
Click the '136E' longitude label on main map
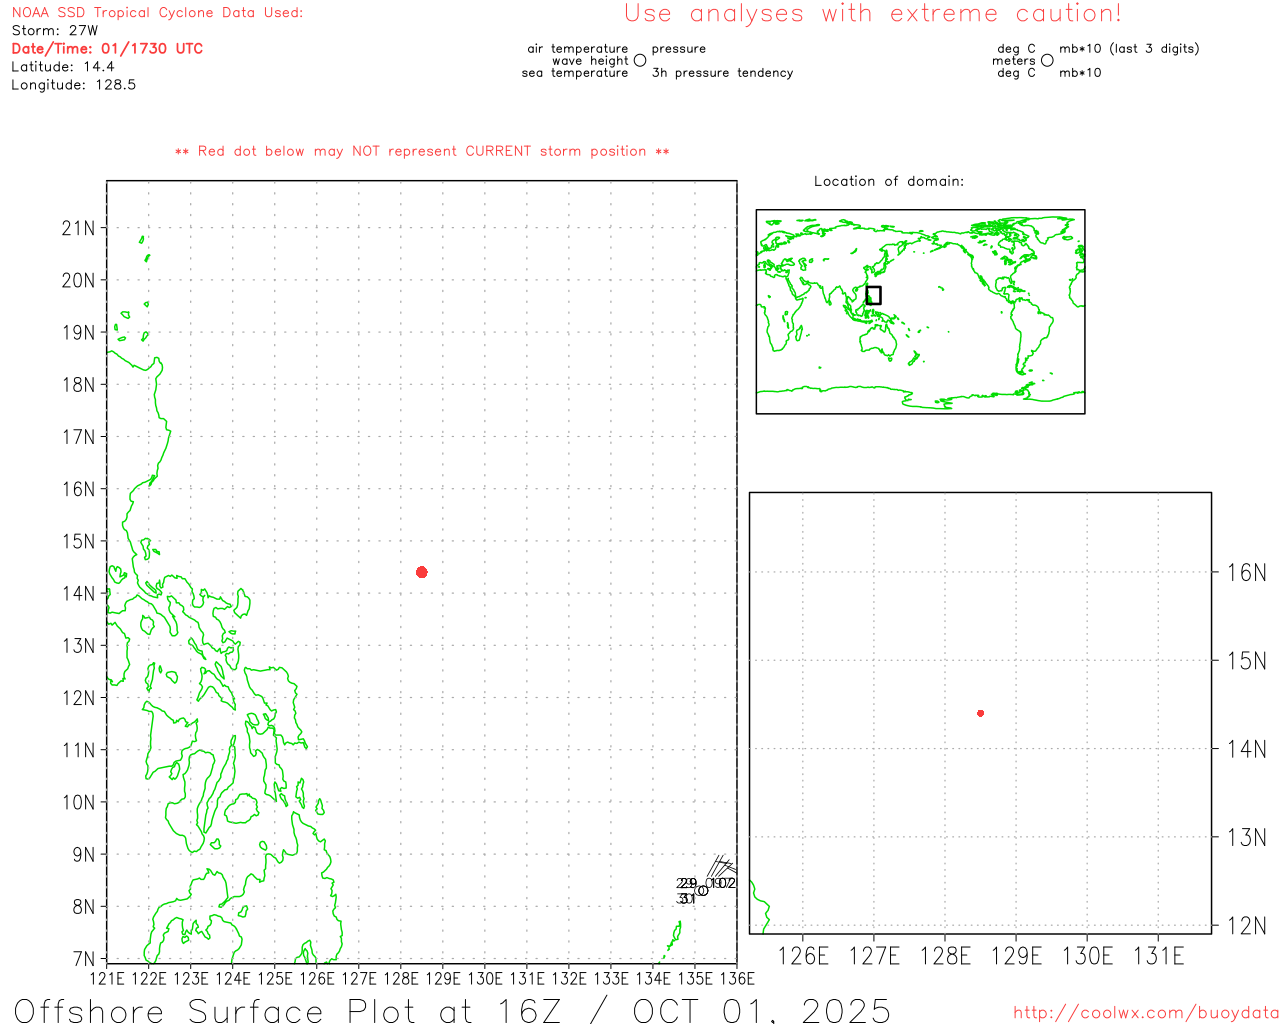pos(736,978)
